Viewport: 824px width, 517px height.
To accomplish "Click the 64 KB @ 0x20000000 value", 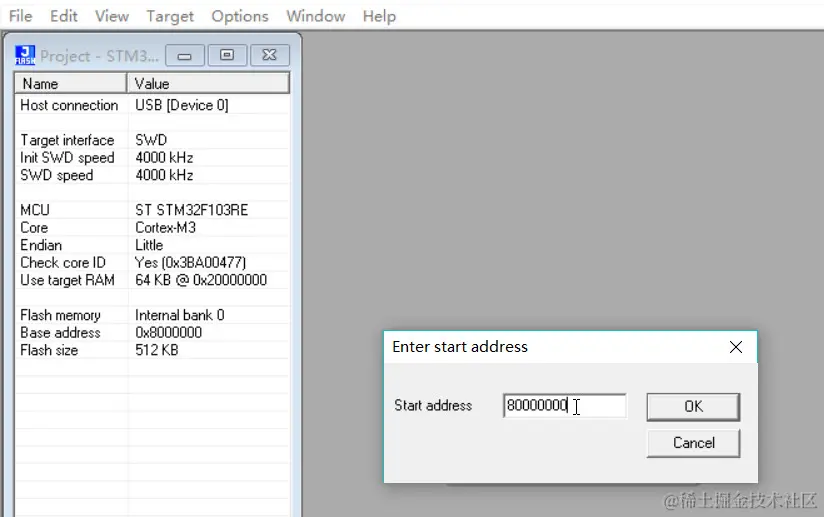I will pos(201,280).
